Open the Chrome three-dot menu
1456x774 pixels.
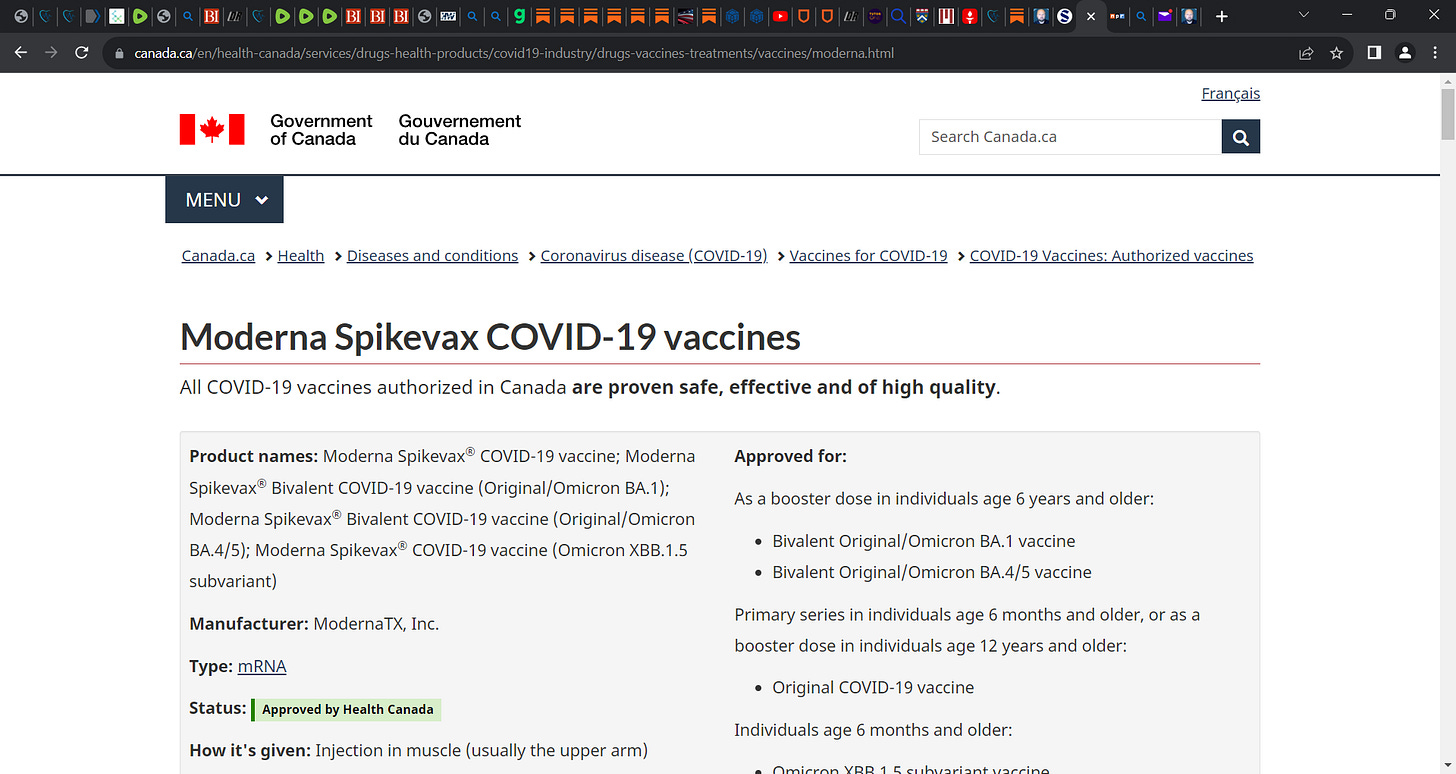point(1435,53)
